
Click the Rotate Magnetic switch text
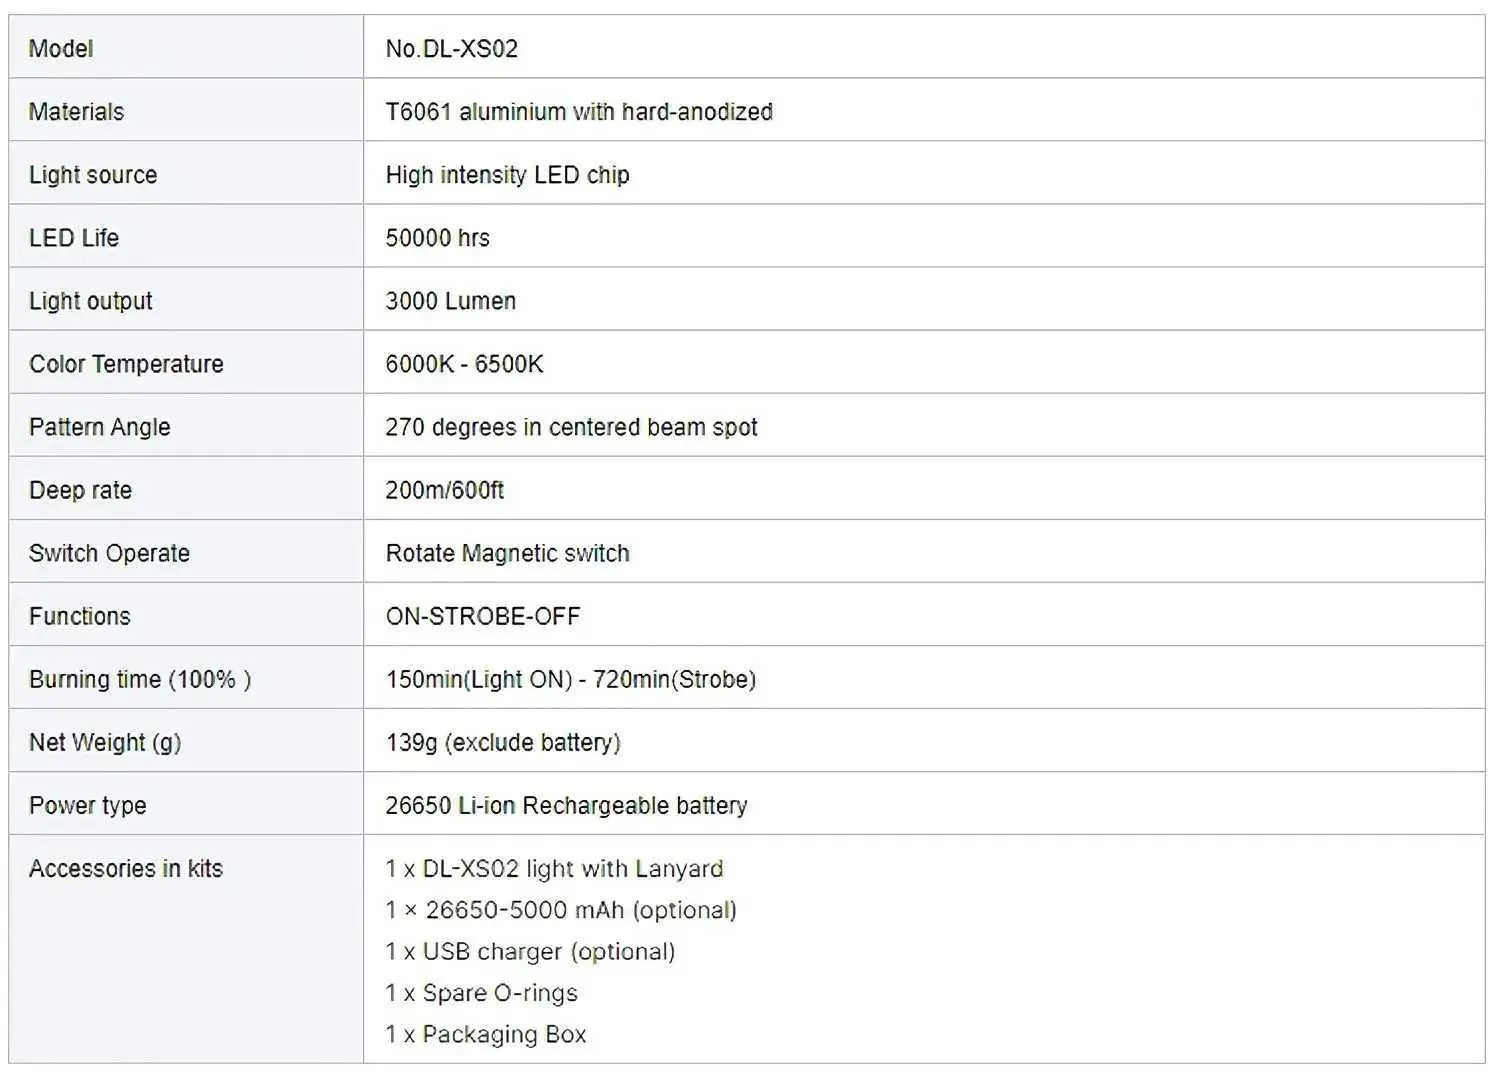point(507,552)
